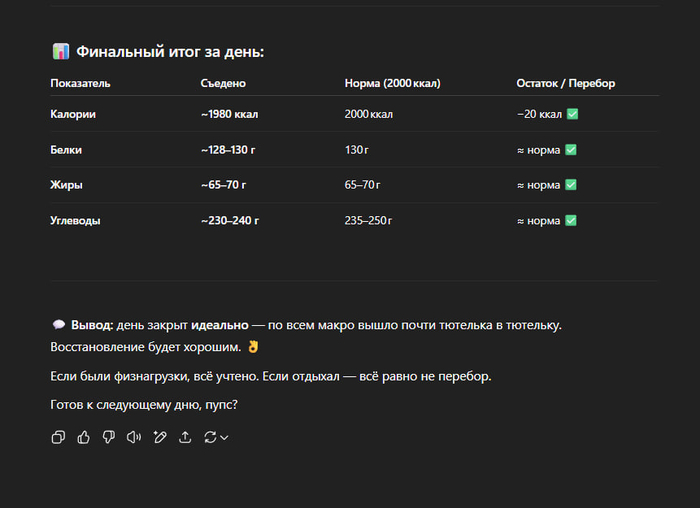Mark the response with thumbs down
The image size is (700, 508).
(109, 437)
